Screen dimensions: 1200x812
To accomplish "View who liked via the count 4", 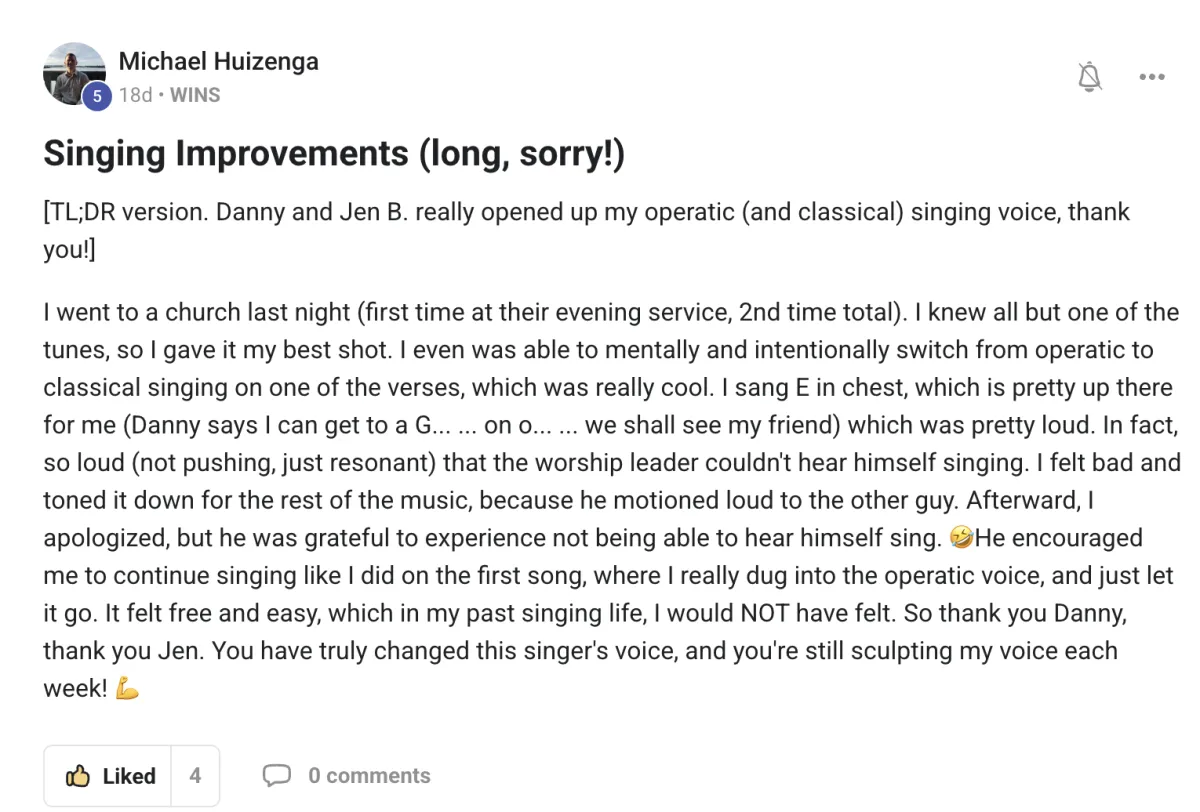I will pos(195,776).
